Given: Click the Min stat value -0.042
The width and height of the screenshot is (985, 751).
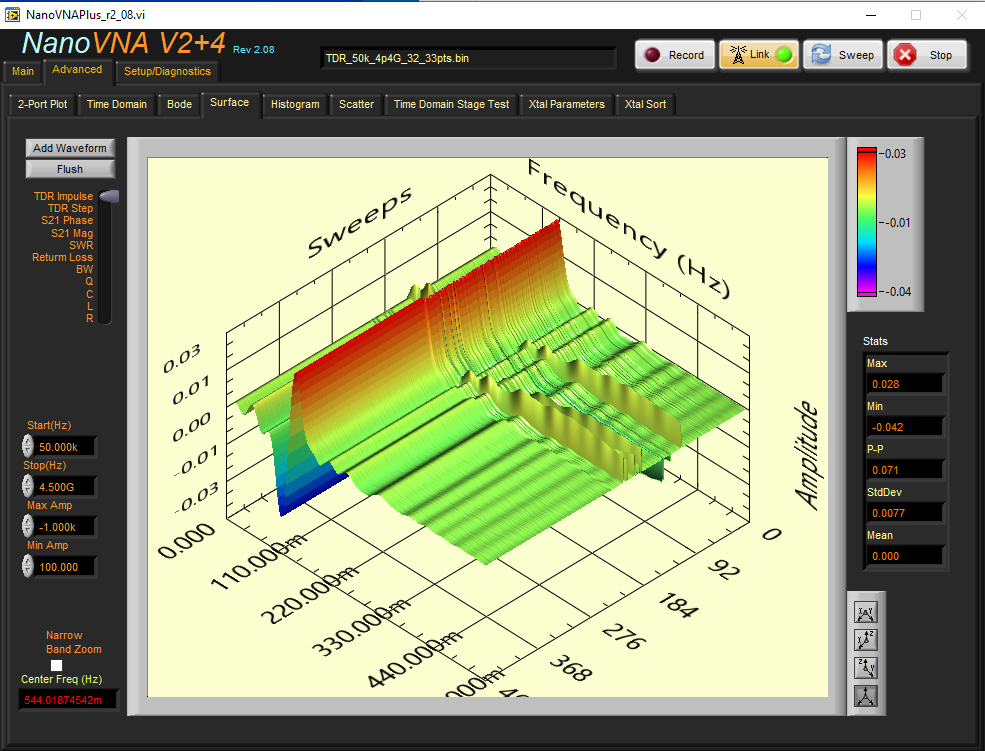Looking at the screenshot, I should [x=905, y=427].
